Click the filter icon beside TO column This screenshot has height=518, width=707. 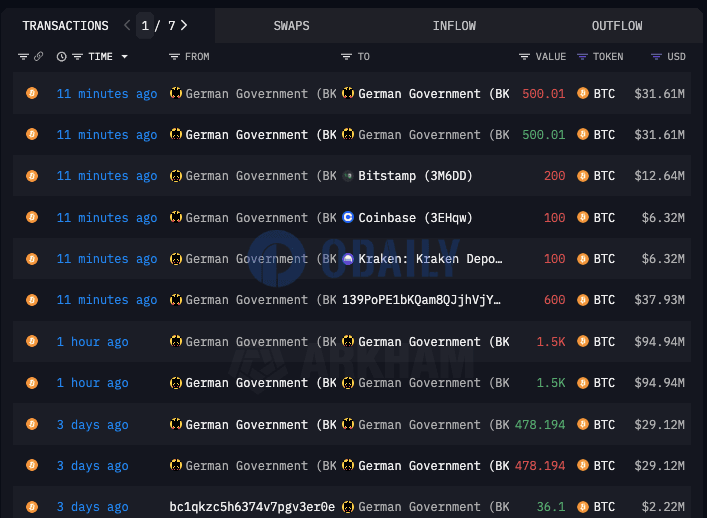point(346,57)
